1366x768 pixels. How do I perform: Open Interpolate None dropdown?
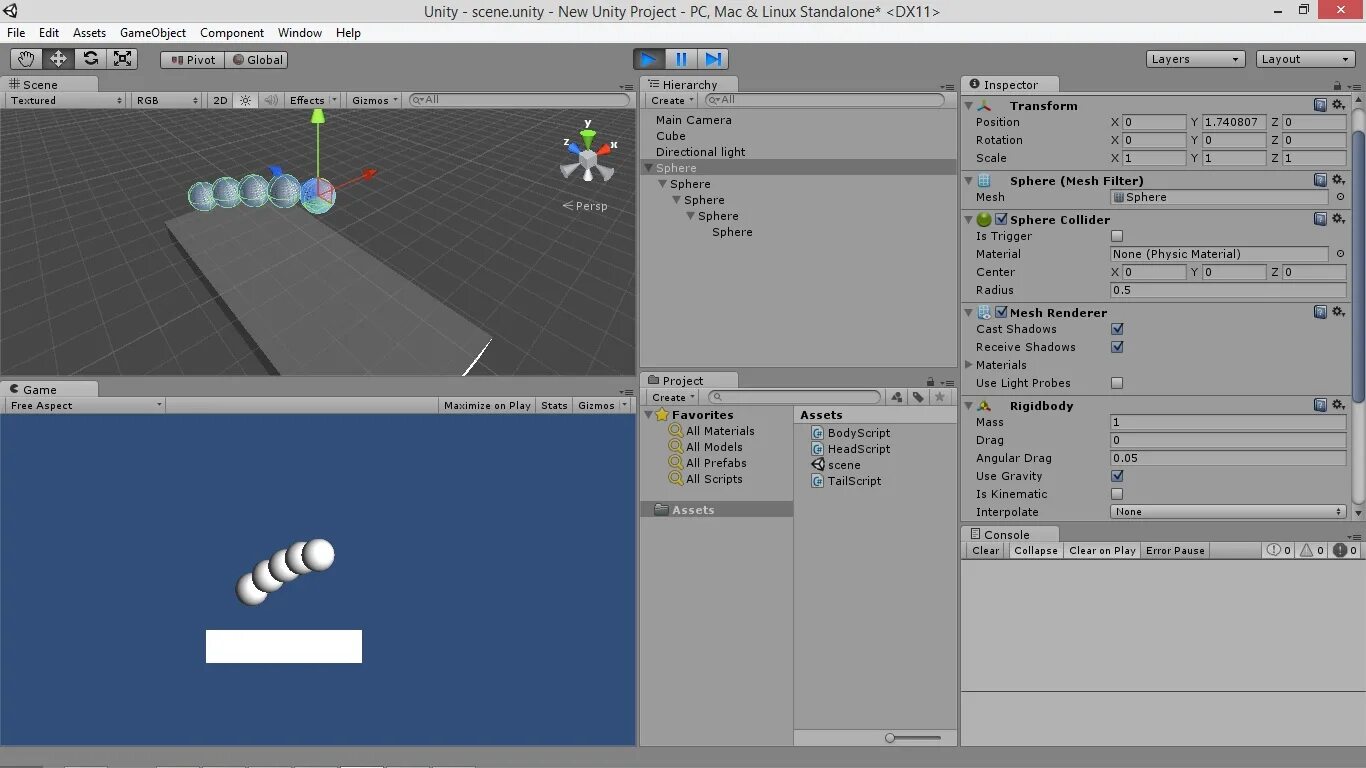(x=1228, y=512)
